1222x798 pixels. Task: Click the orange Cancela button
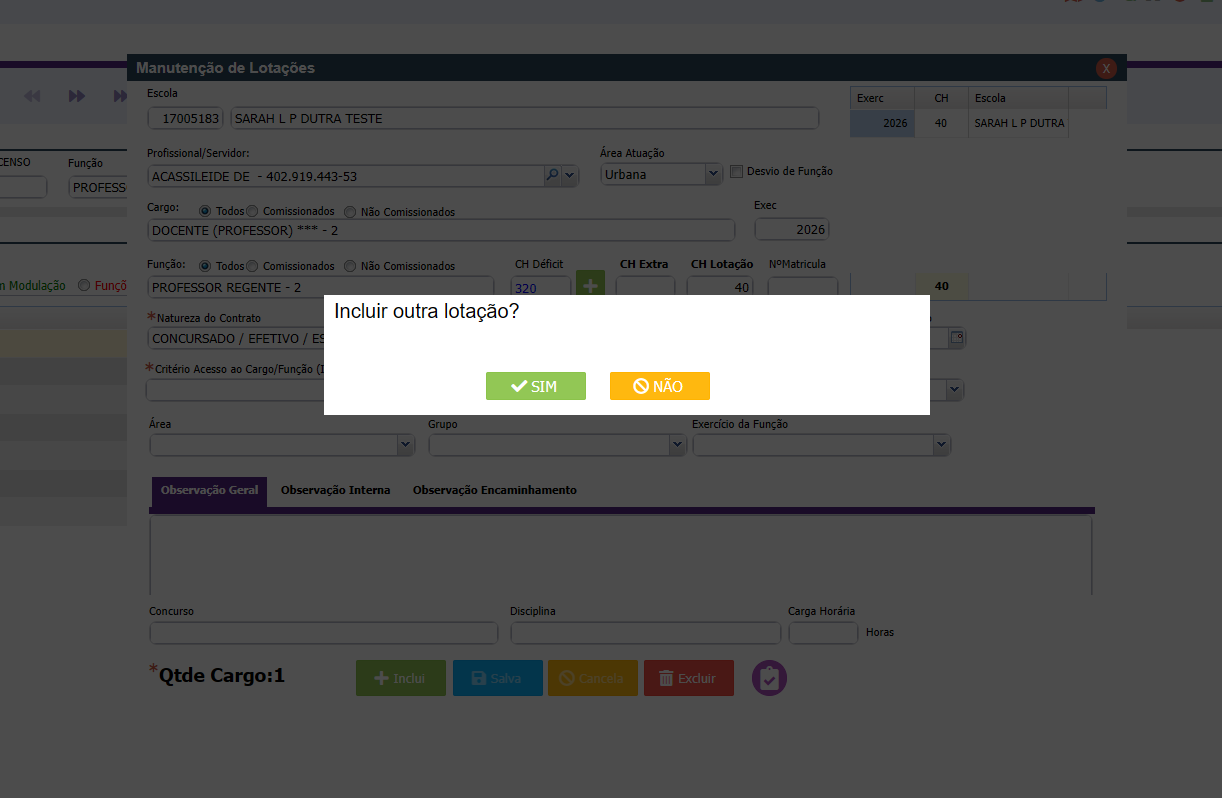(591, 678)
